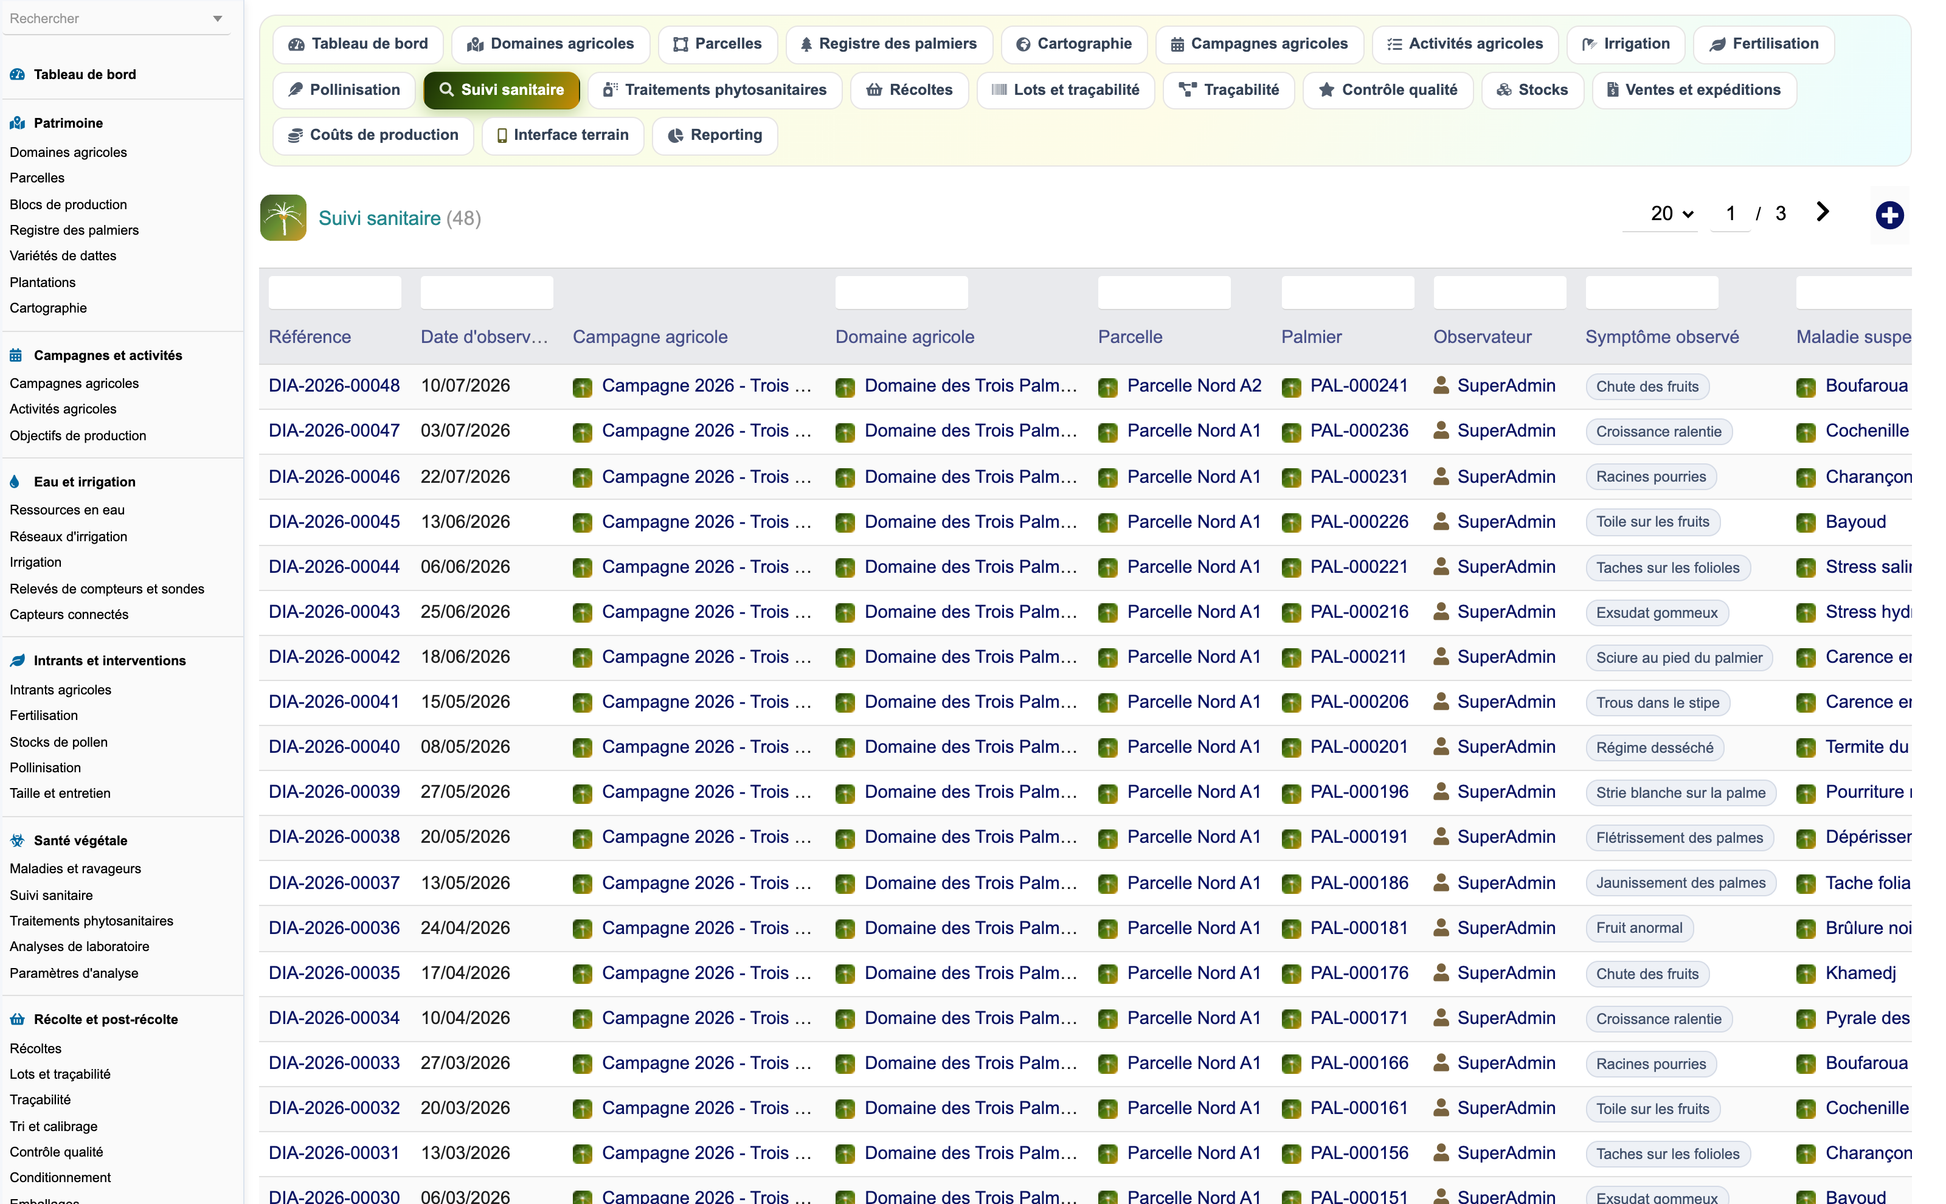Click the Intrants et interventions leaf icon
This screenshot has height=1204, width=1946.
pos(17,660)
